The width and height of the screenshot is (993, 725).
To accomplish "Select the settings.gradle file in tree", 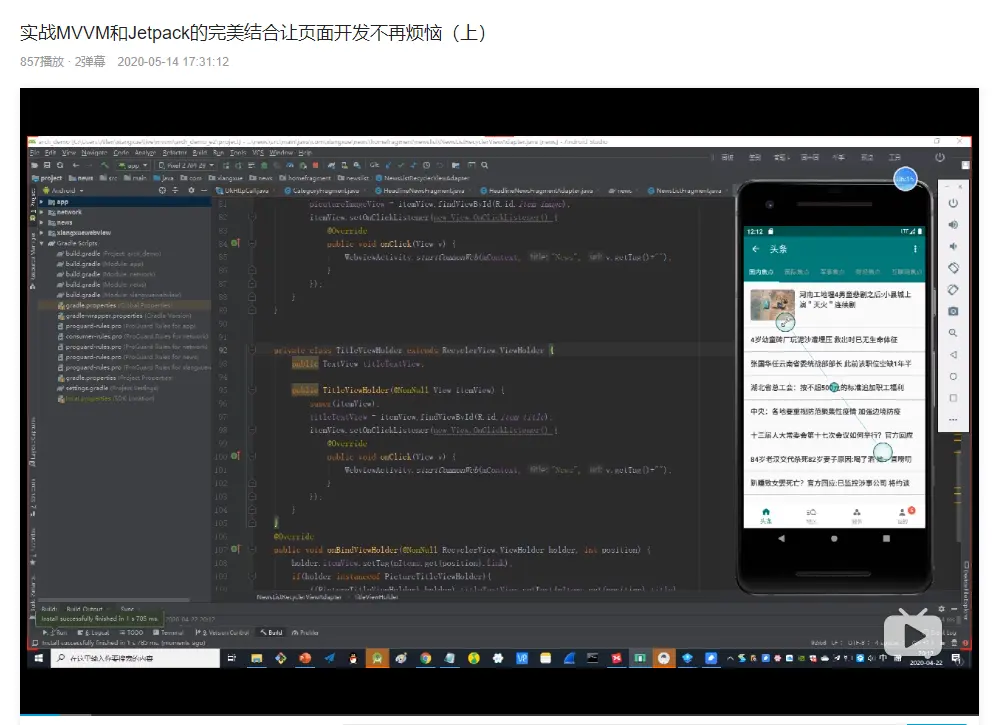I will point(108,388).
